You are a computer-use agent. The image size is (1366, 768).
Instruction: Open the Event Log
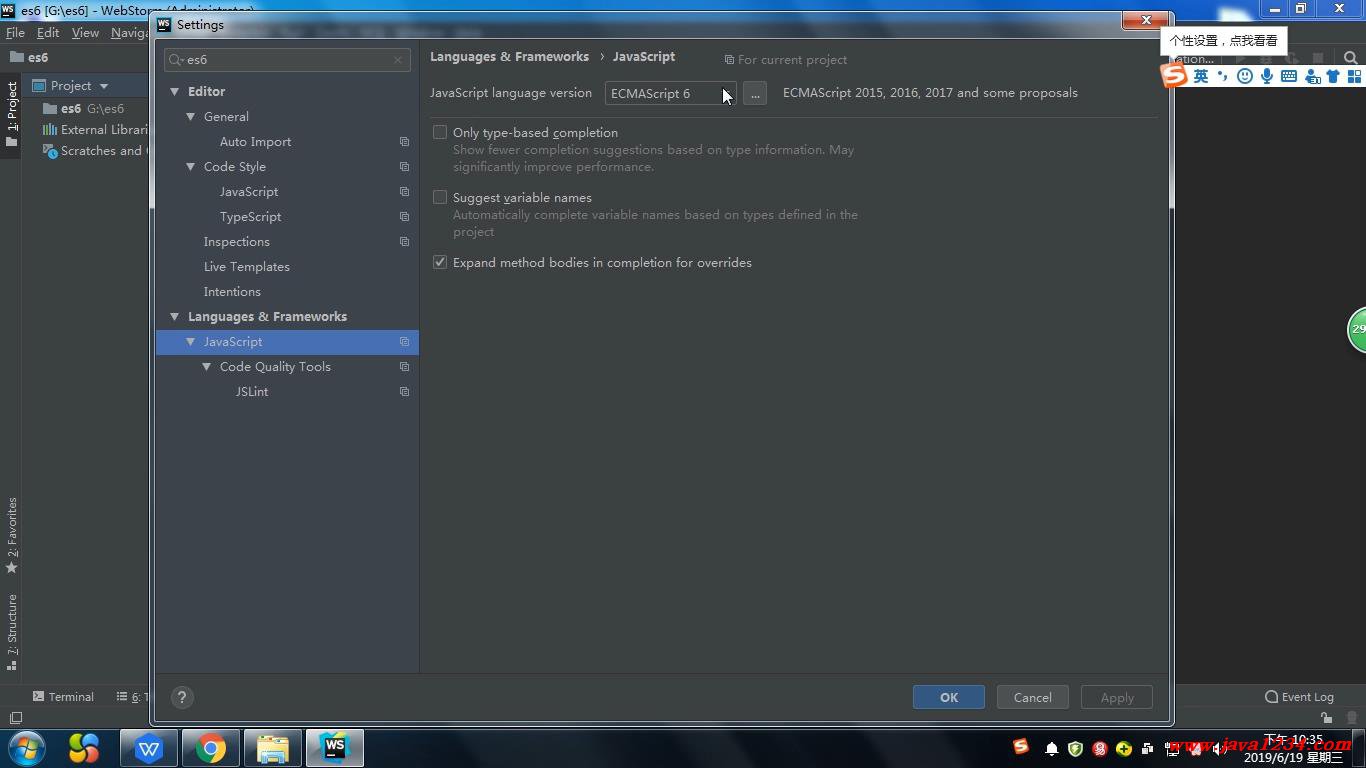point(1299,697)
